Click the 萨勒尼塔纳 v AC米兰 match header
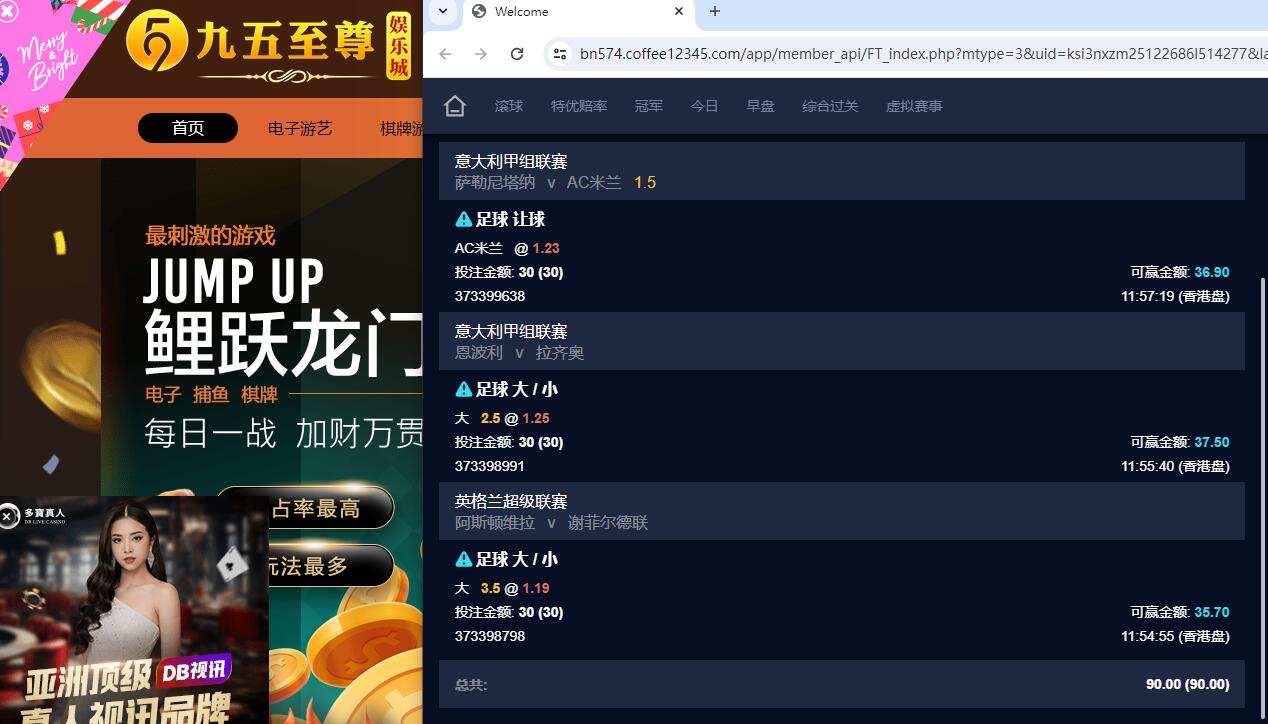Image resolution: width=1268 pixels, height=724 pixels. [842, 171]
